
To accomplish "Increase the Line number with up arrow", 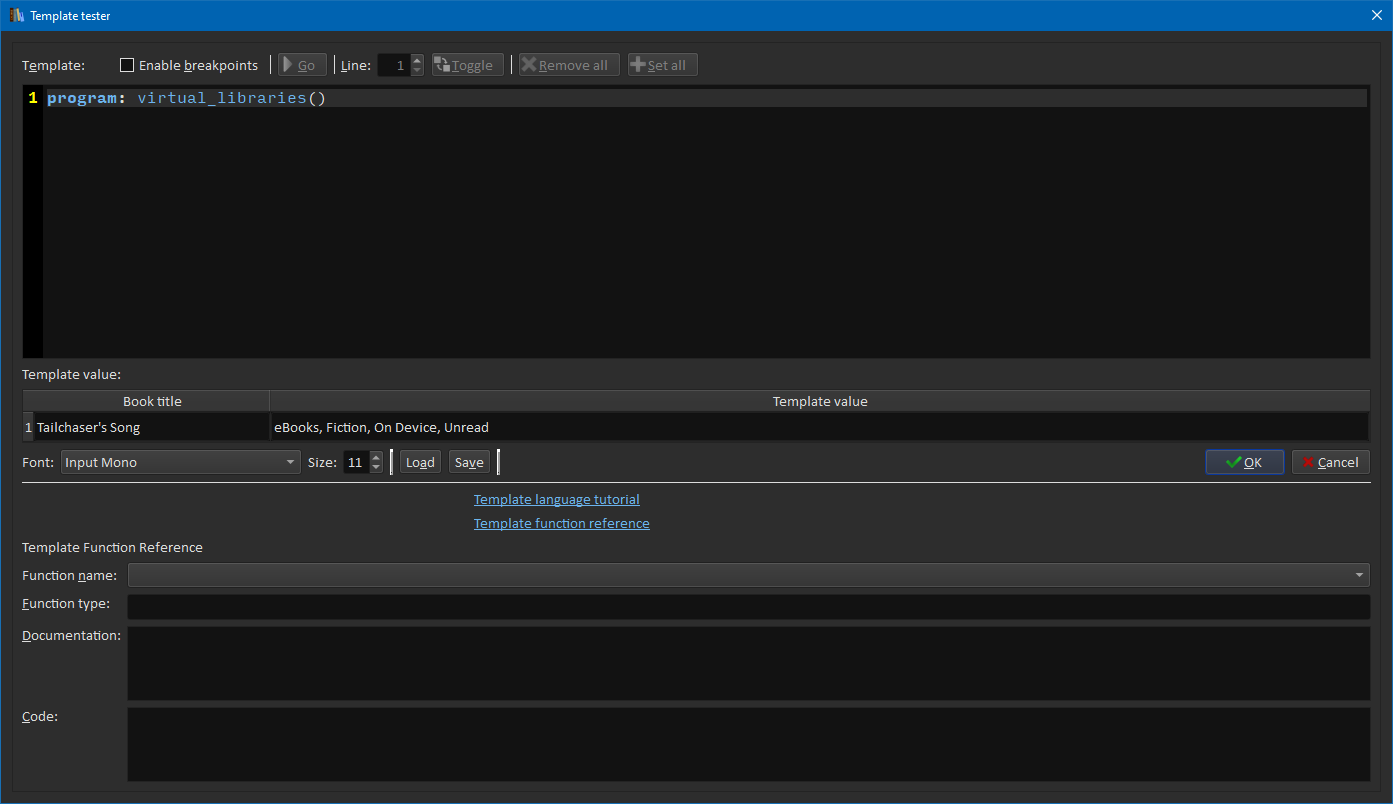I will (417, 60).
